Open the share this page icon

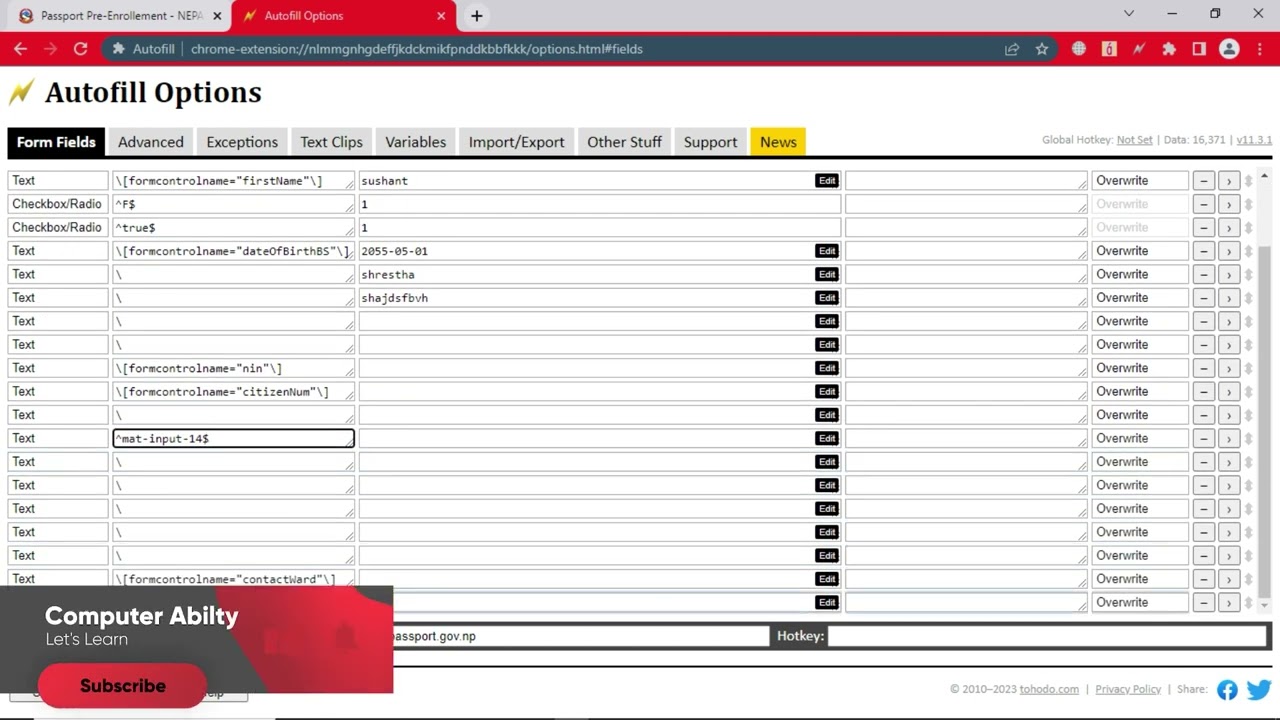(1012, 49)
